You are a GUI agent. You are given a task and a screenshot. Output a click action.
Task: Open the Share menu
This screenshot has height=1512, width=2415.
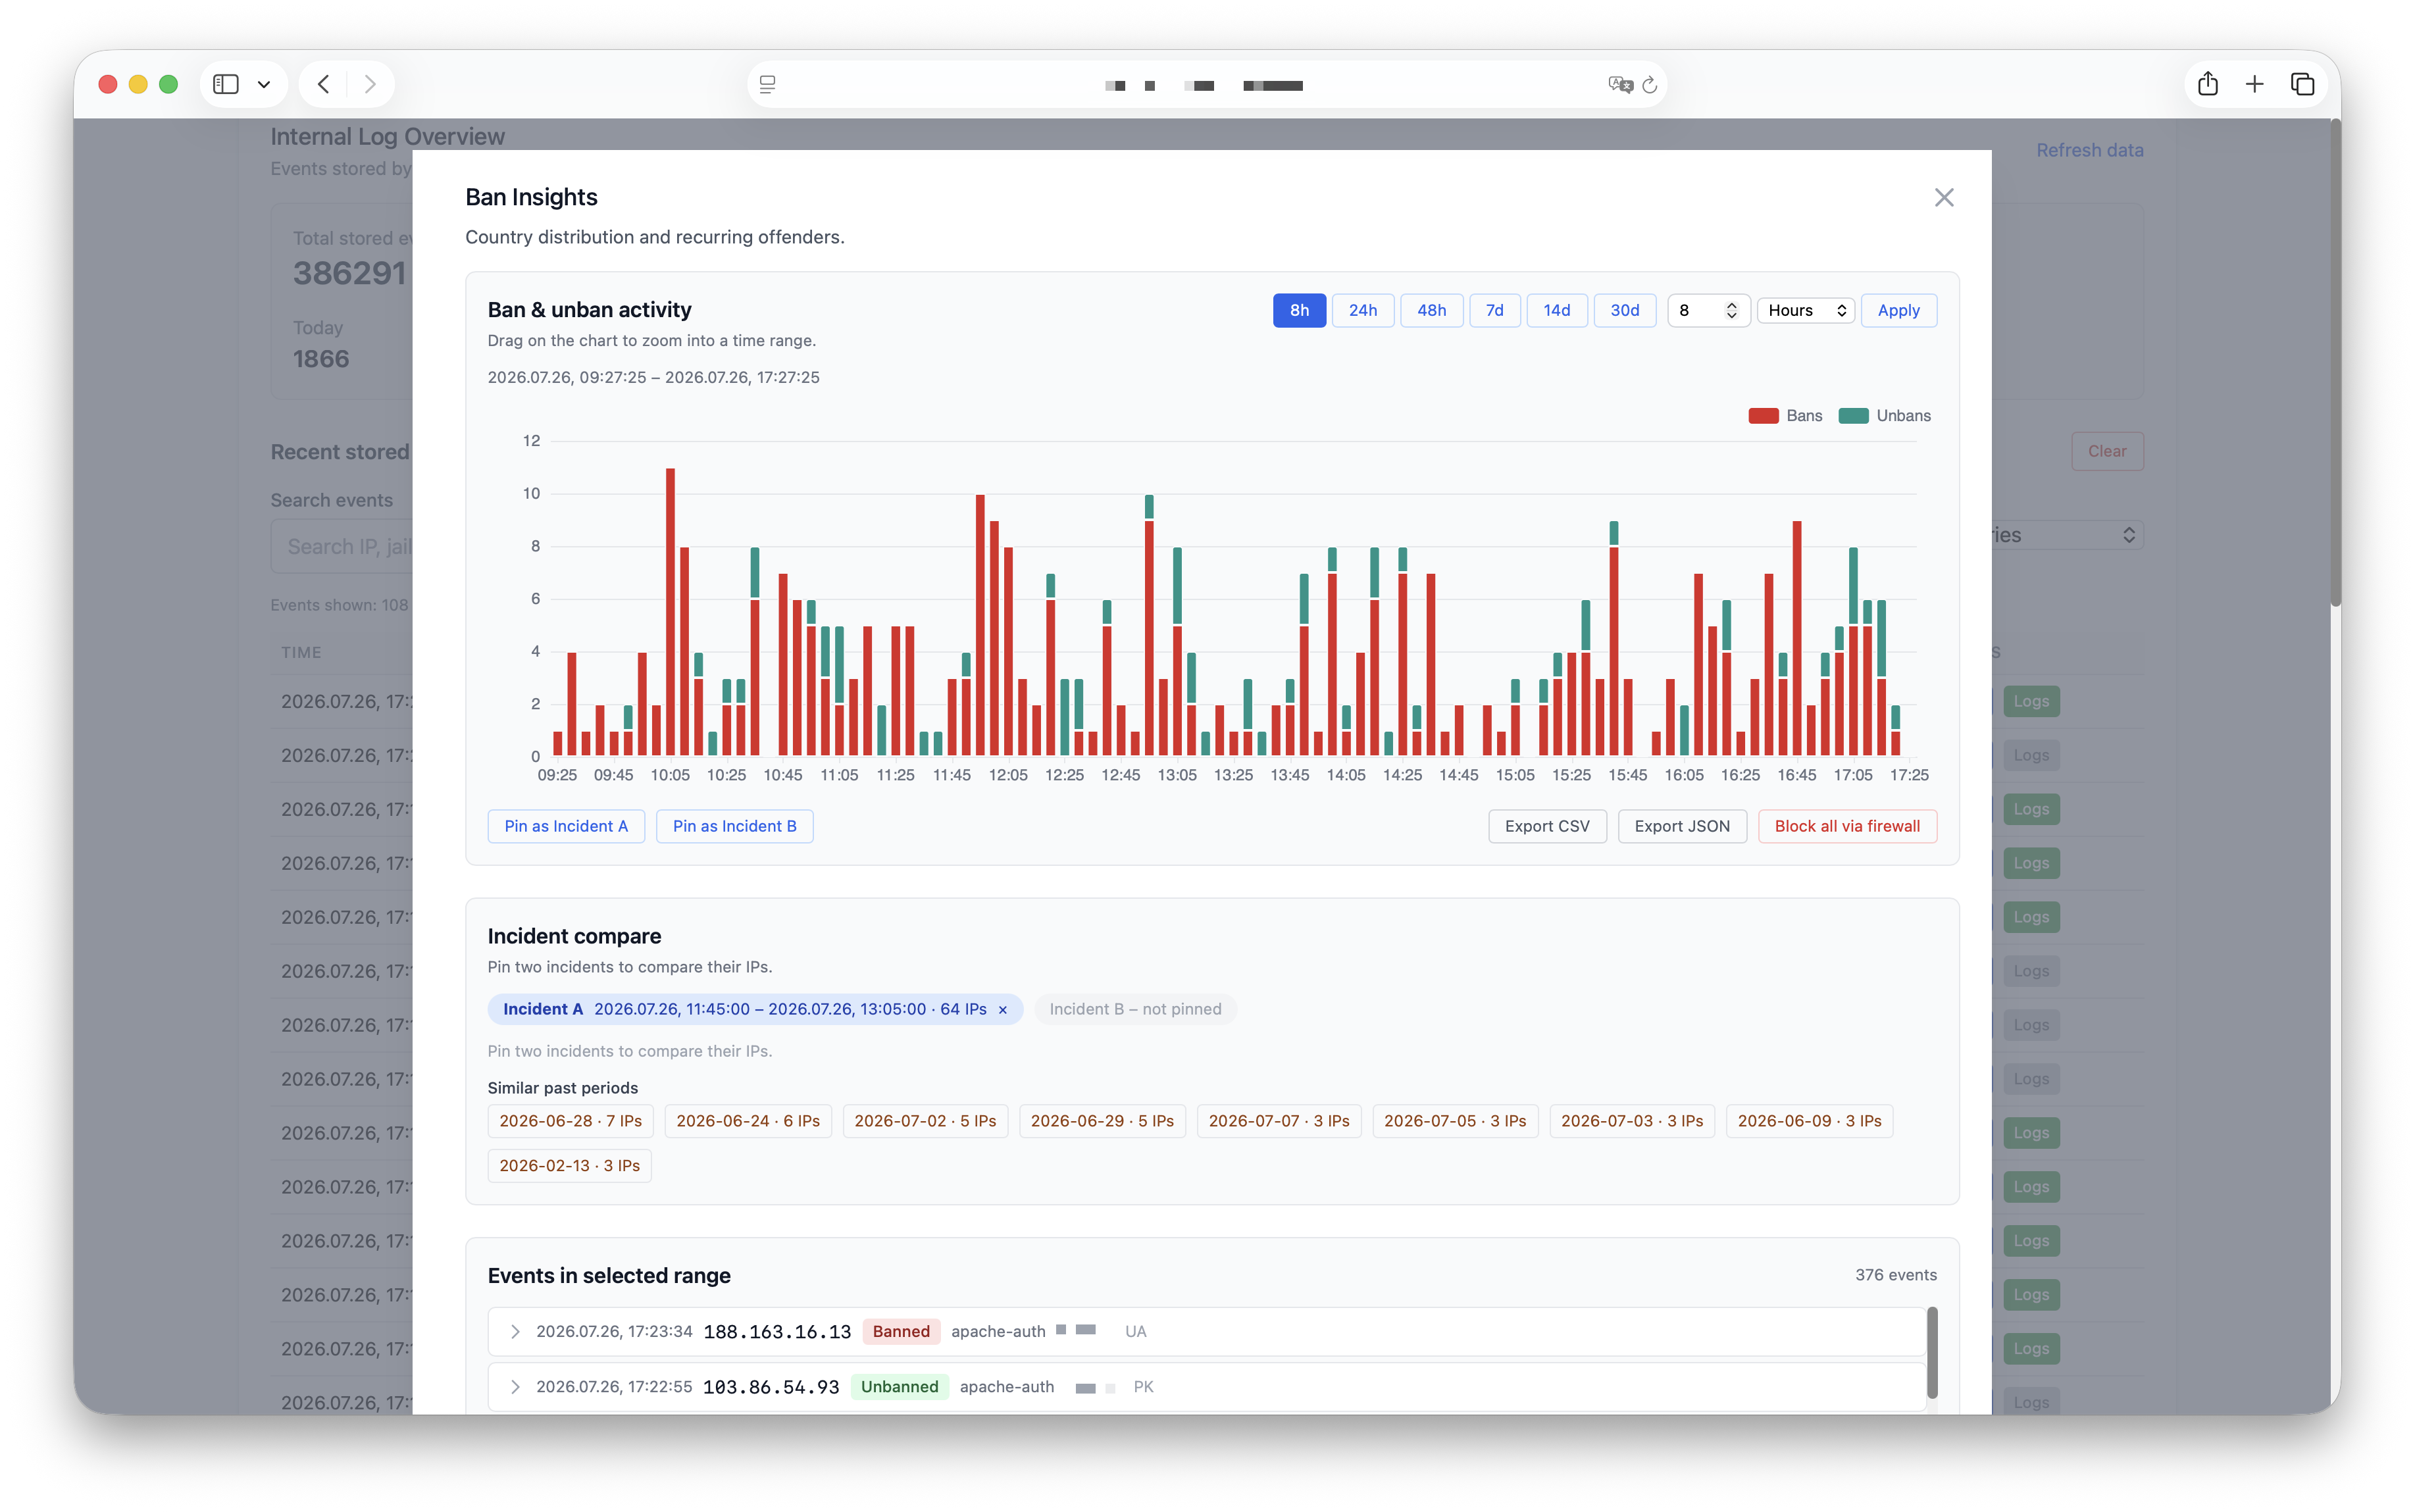tap(2208, 84)
